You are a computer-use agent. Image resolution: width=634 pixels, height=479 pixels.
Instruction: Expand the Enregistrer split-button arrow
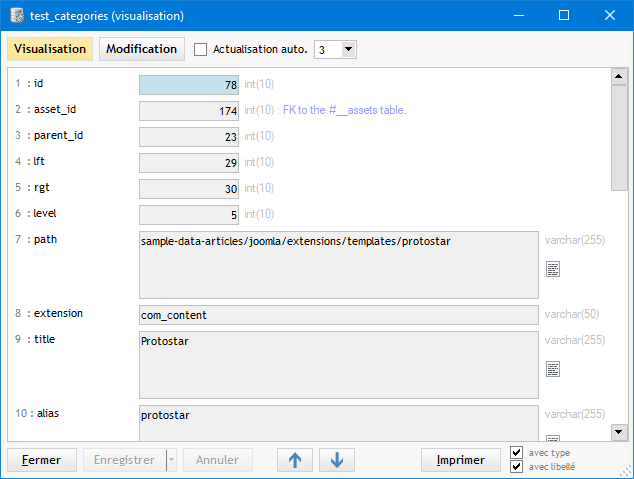point(171,460)
